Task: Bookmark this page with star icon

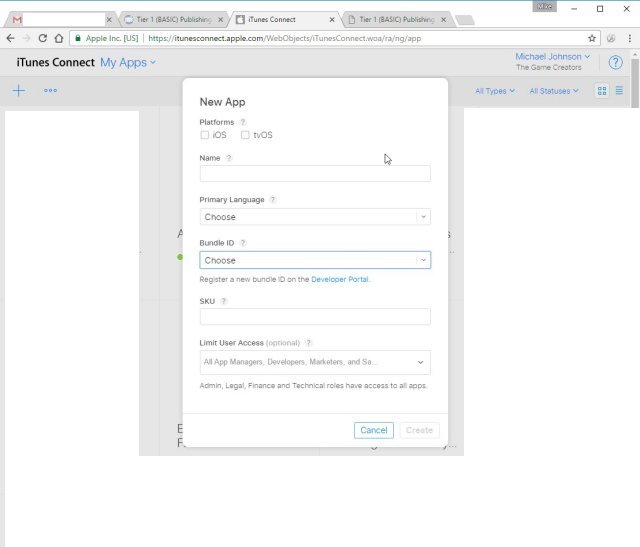Action: coord(592,38)
